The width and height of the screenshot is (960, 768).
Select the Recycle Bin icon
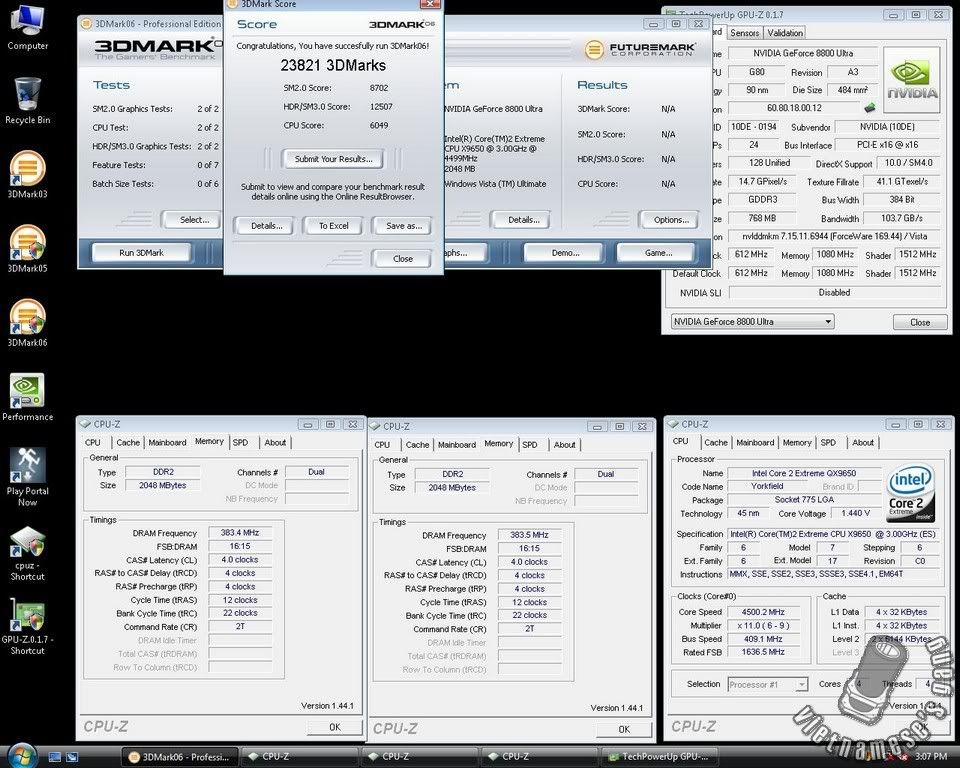(28, 102)
